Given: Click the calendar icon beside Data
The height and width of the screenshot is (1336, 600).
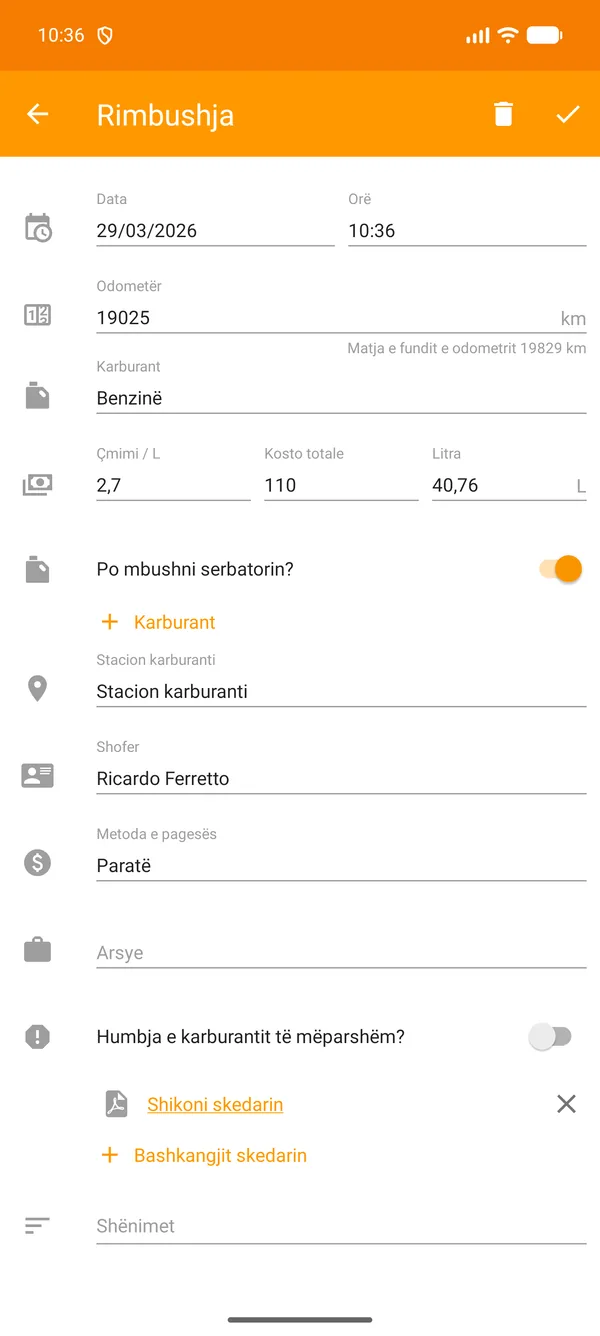Looking at the screenshot, I should click(37, 228).
